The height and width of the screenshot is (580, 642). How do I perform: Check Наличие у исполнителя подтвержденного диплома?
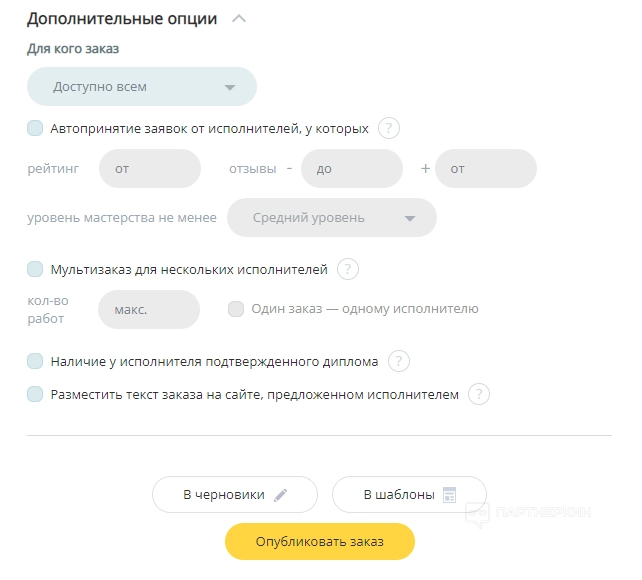[35, 361]
